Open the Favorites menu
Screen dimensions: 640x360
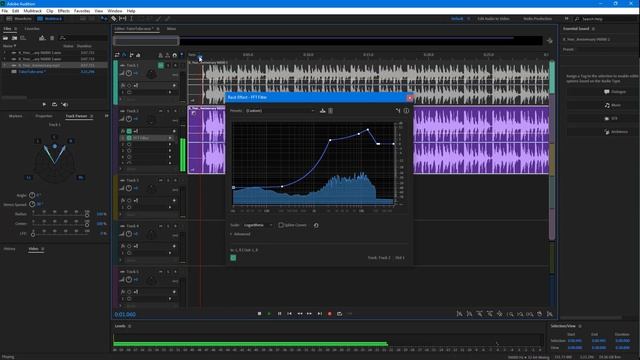point(82,11)
